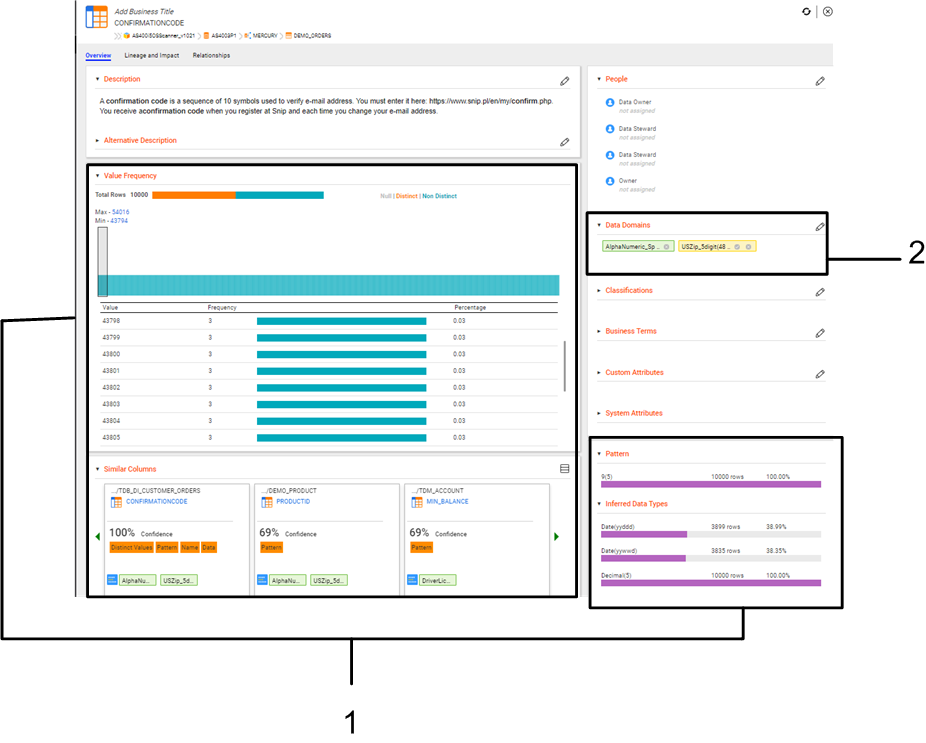
Task: Select the value 43805 row
Action: tap(330, 438)
